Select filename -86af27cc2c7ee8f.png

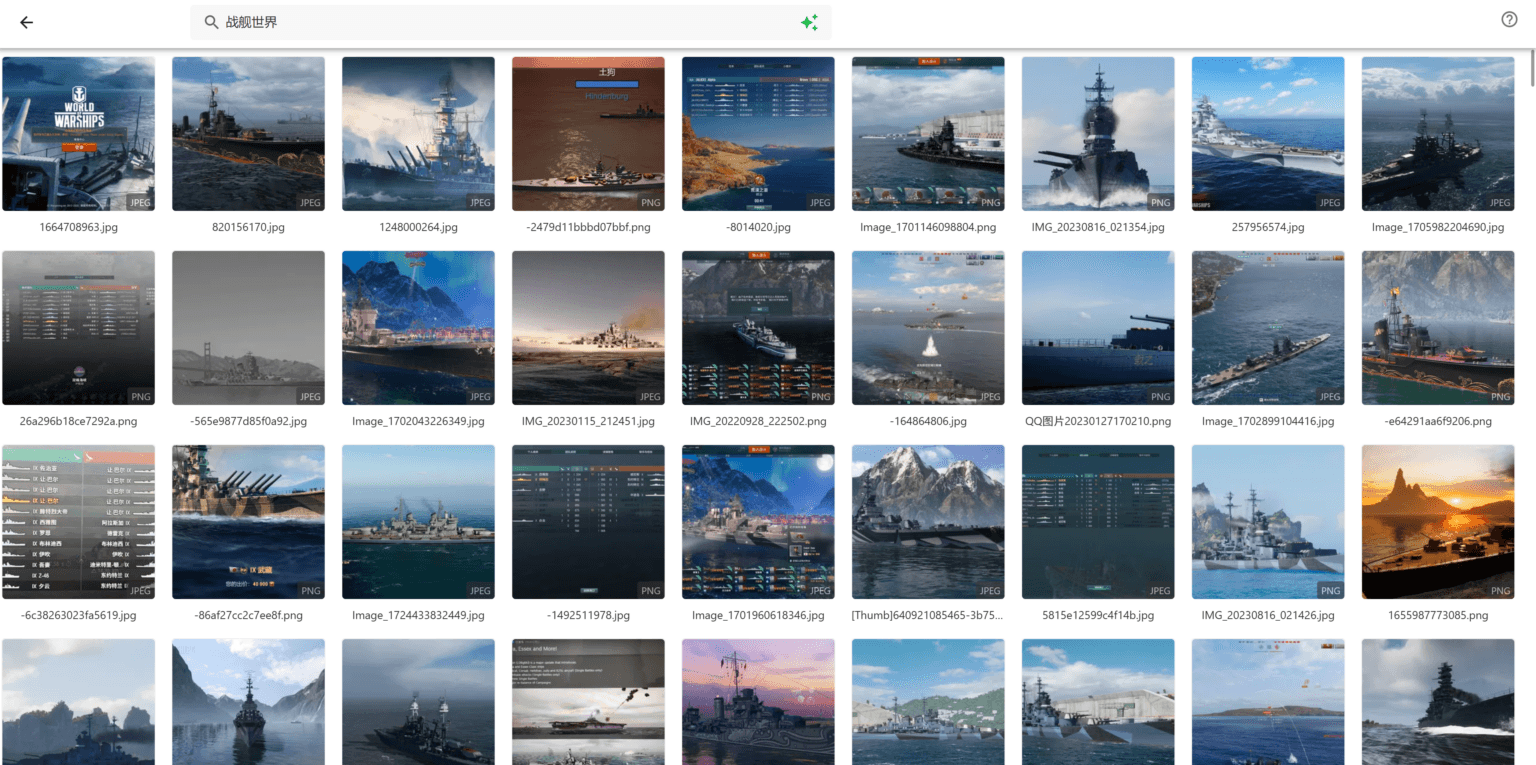[x=248, y=616]
